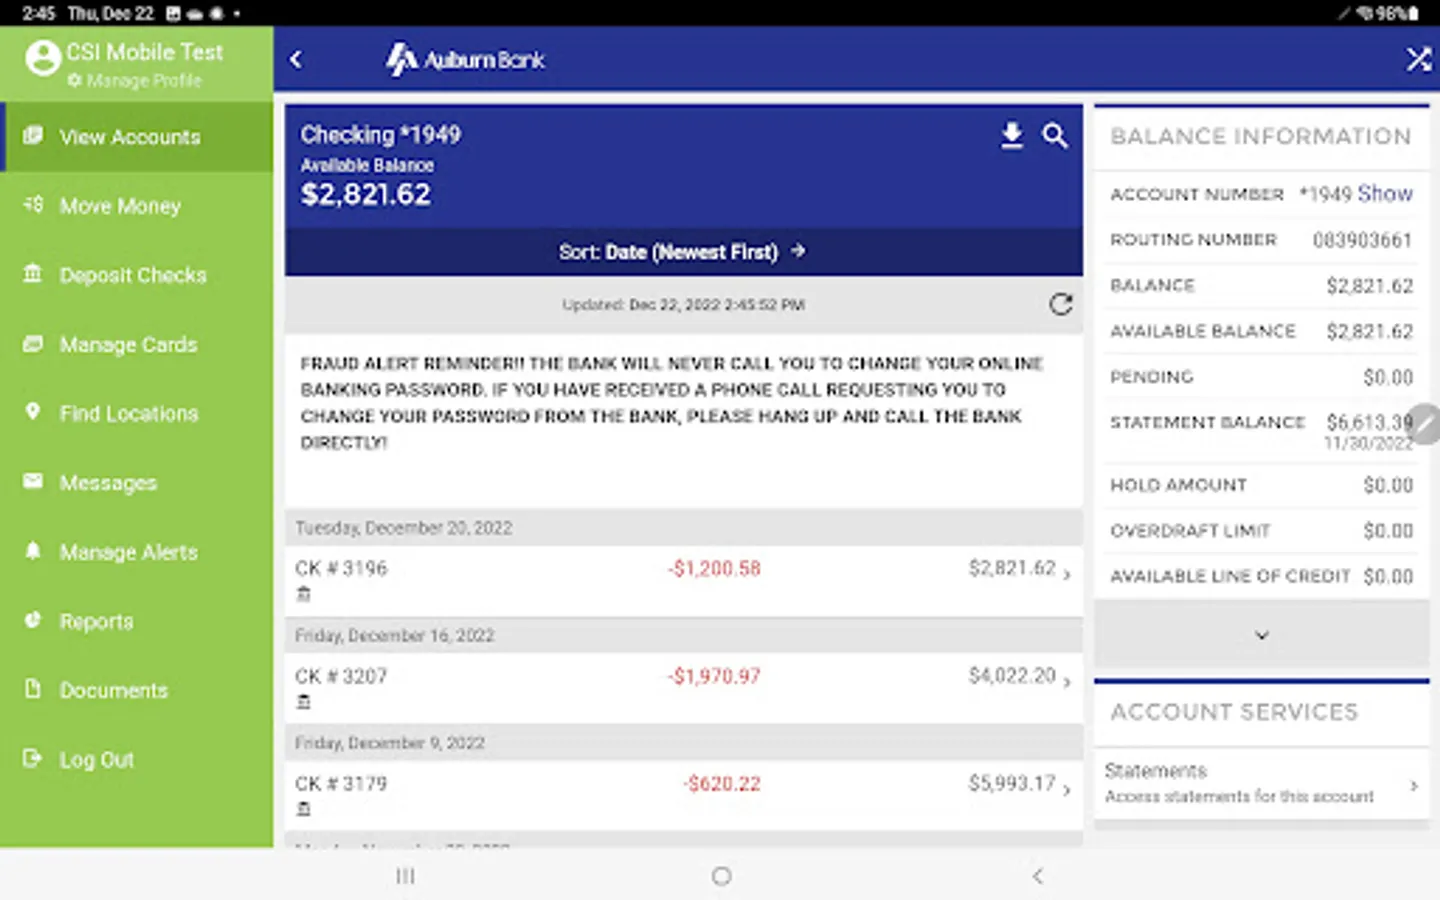The height and width of the screenshot is (900, 1440).
Task: View the check image icon for CK # 3179
Action: [x=304, y=809]
